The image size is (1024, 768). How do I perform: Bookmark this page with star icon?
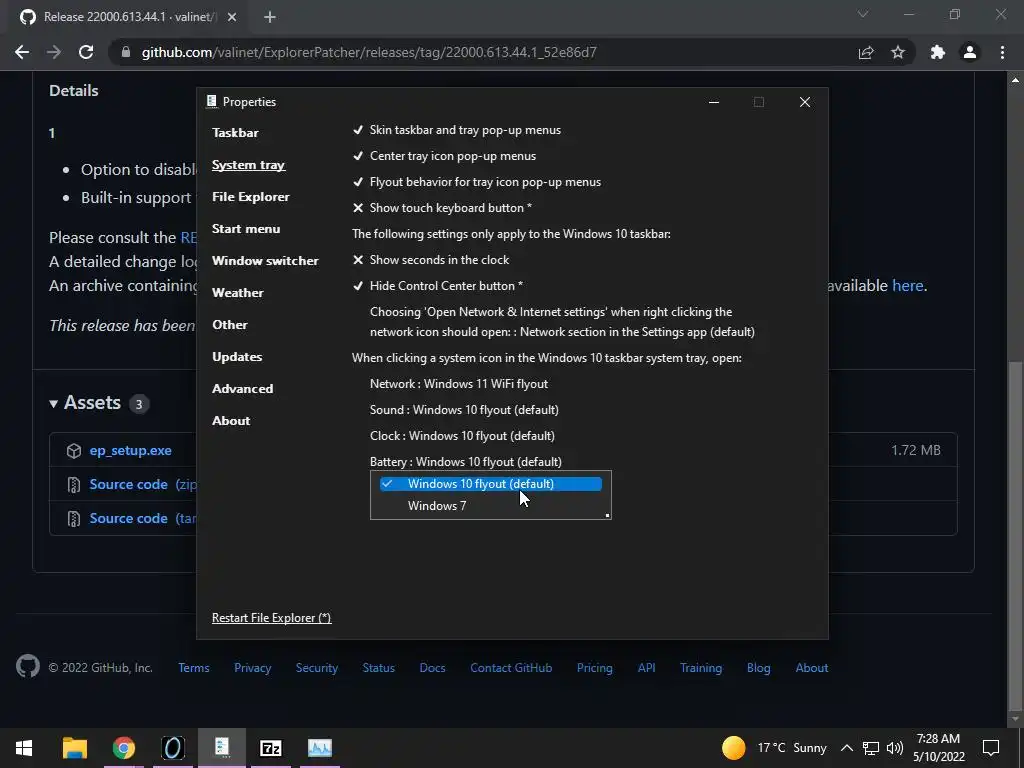[x=898, y=52]
